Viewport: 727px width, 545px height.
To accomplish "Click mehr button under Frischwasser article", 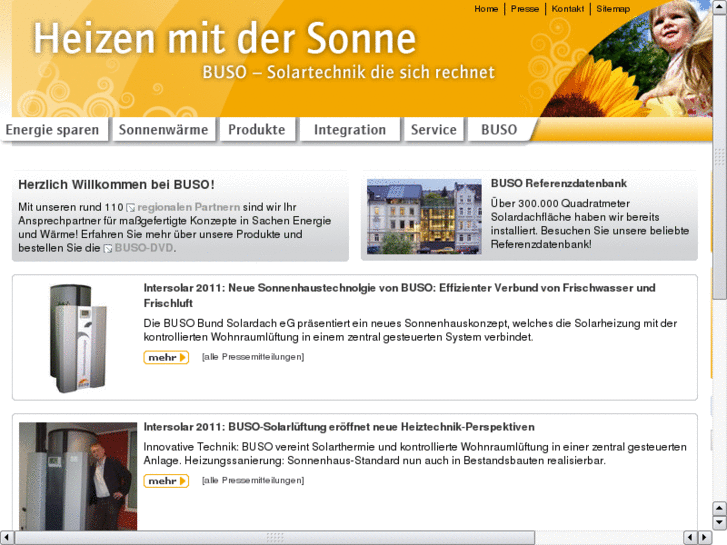I will (x=166, y=357).
